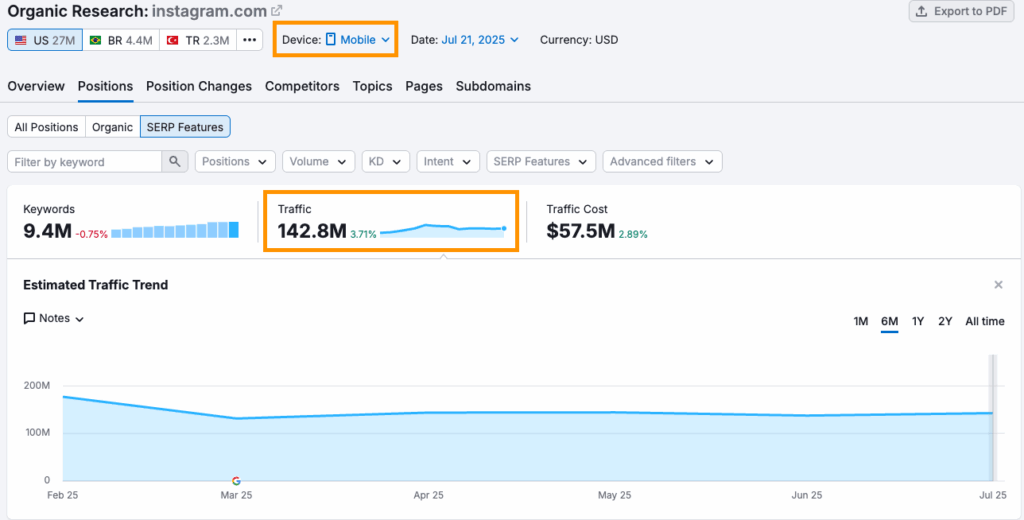Go to the Competitors tab

(302, 86)
